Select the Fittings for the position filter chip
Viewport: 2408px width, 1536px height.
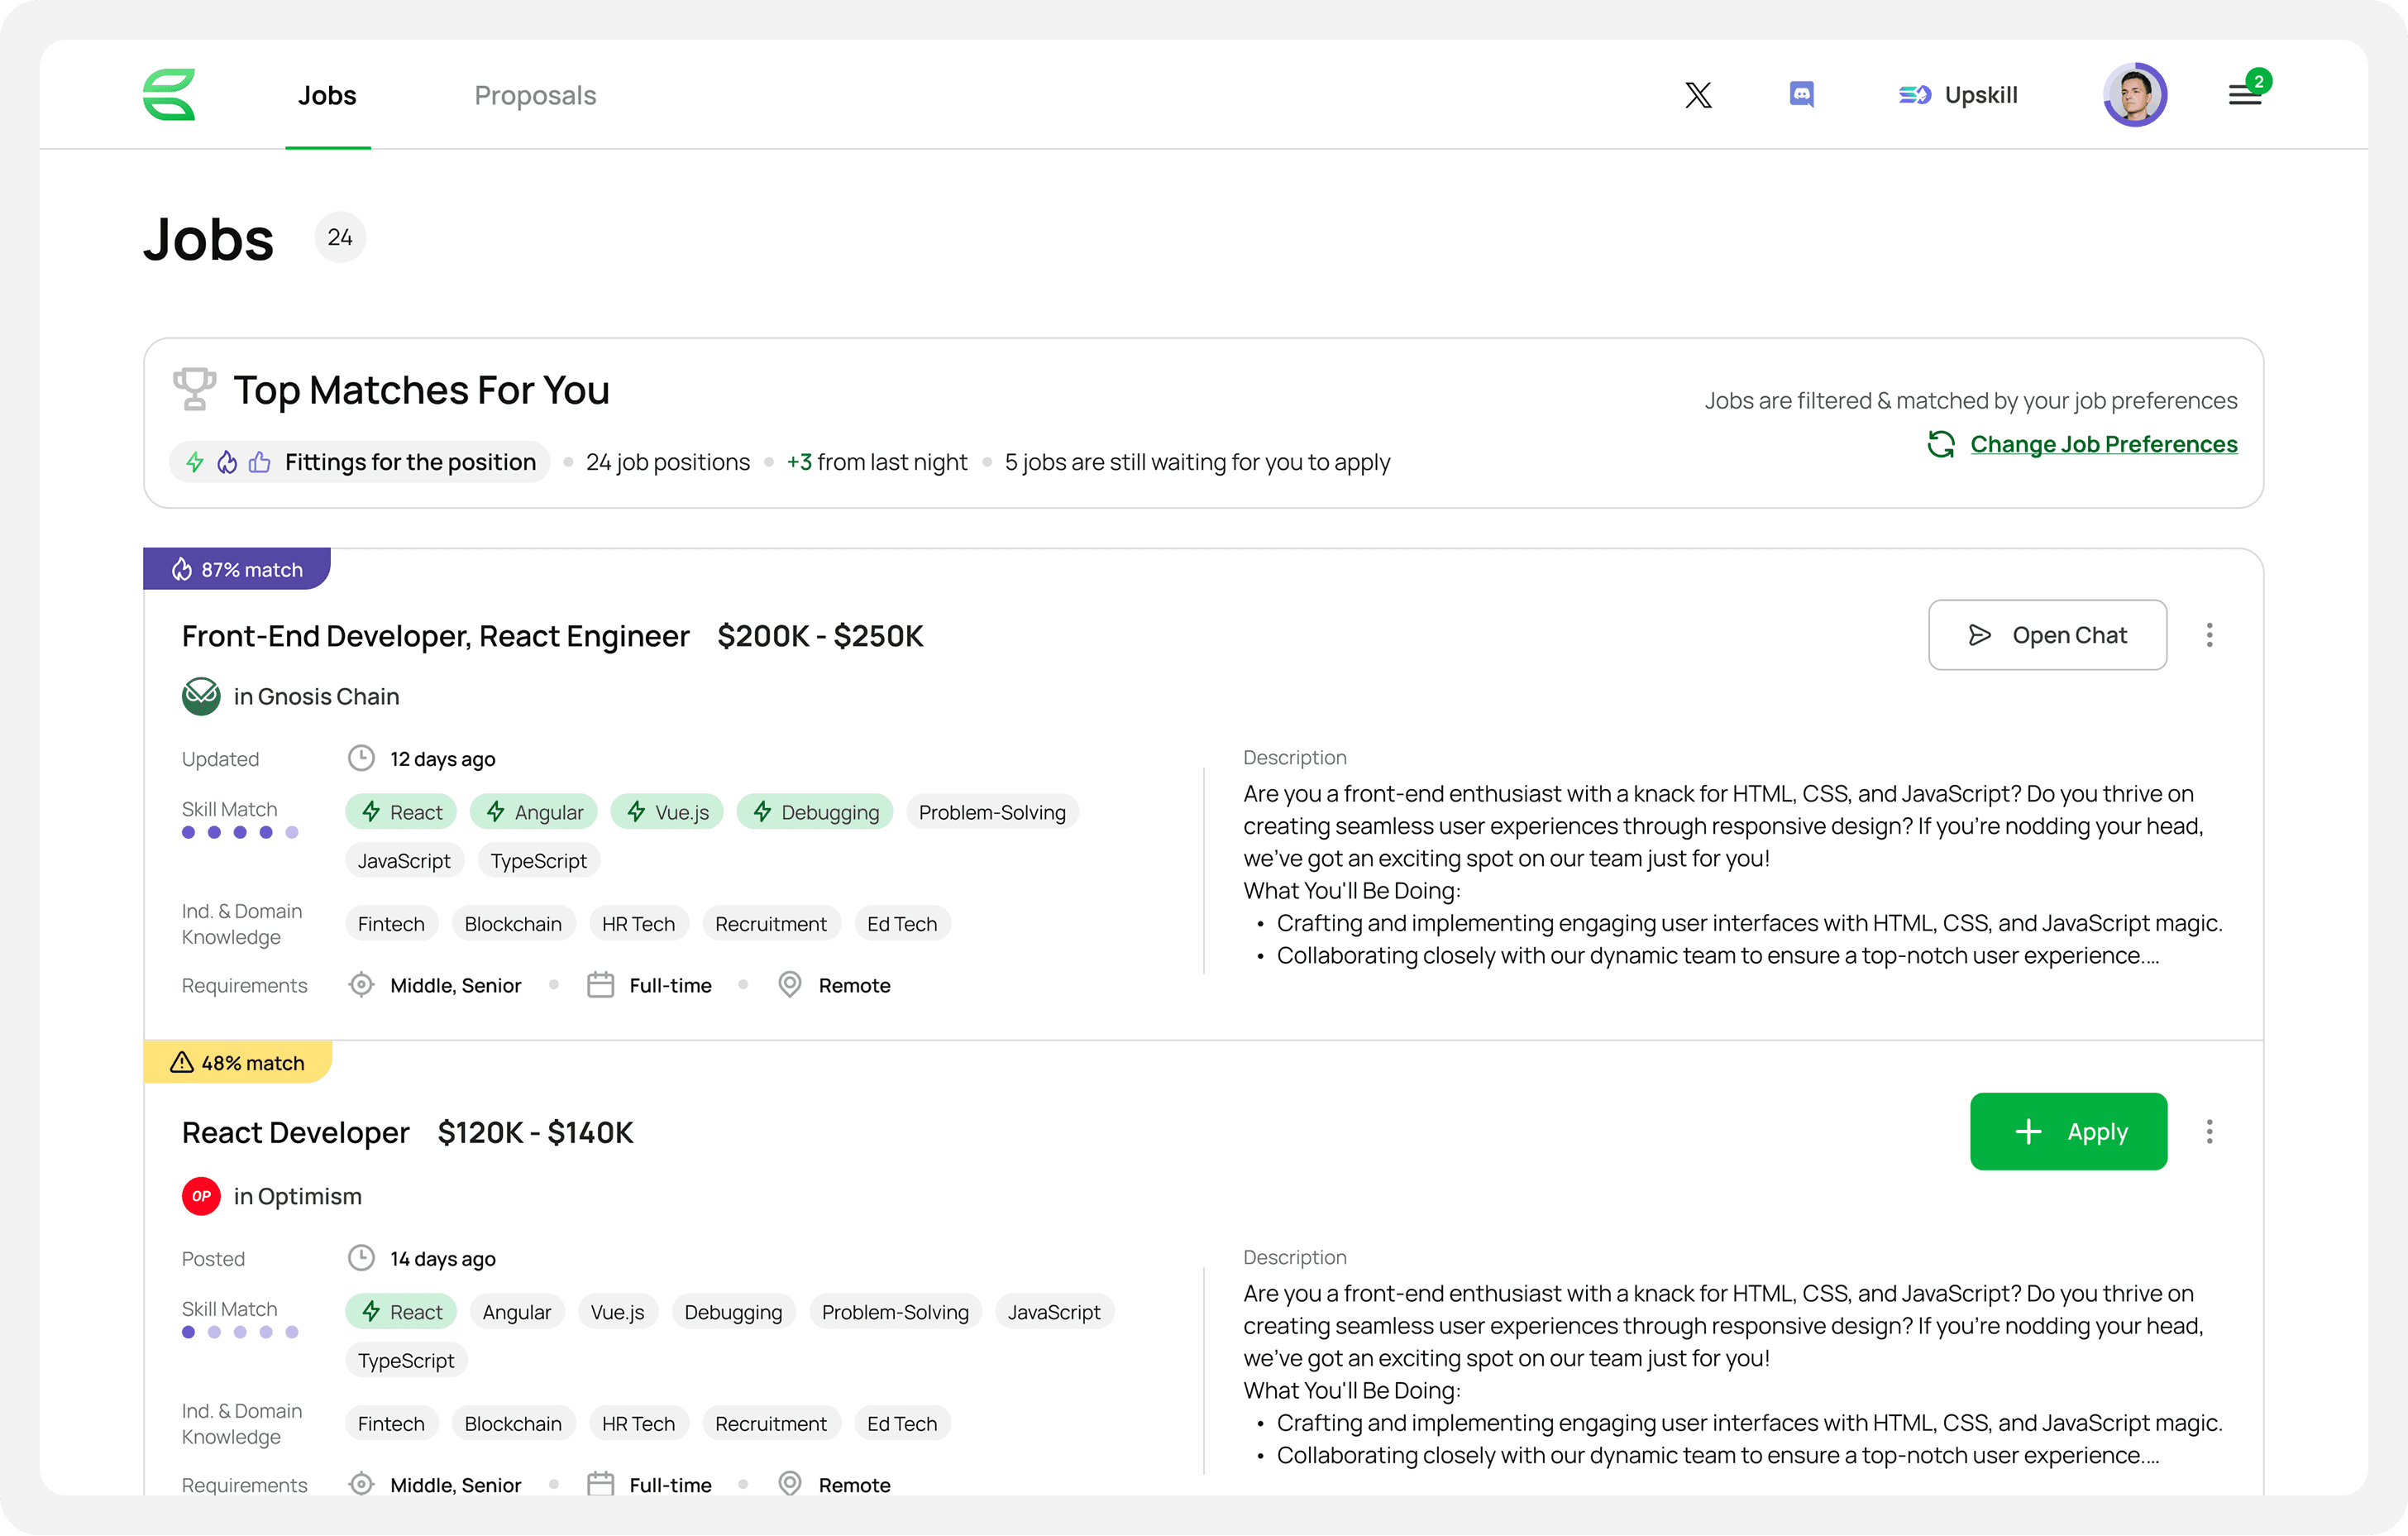[360, 462]
